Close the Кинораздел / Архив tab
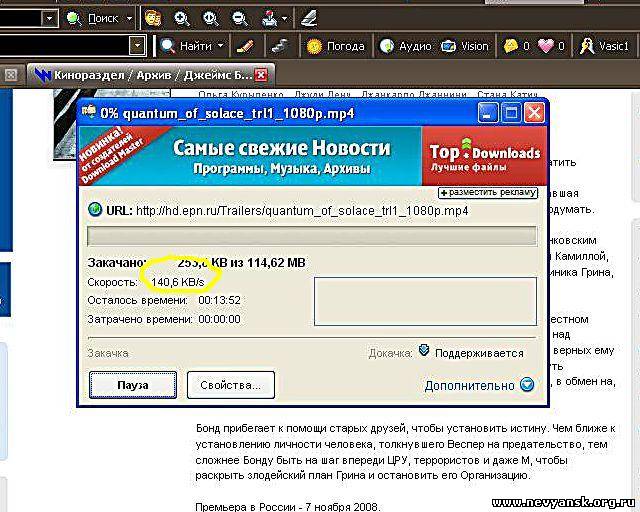Screen dimensions: 640x512 click(x=261, y=75)
